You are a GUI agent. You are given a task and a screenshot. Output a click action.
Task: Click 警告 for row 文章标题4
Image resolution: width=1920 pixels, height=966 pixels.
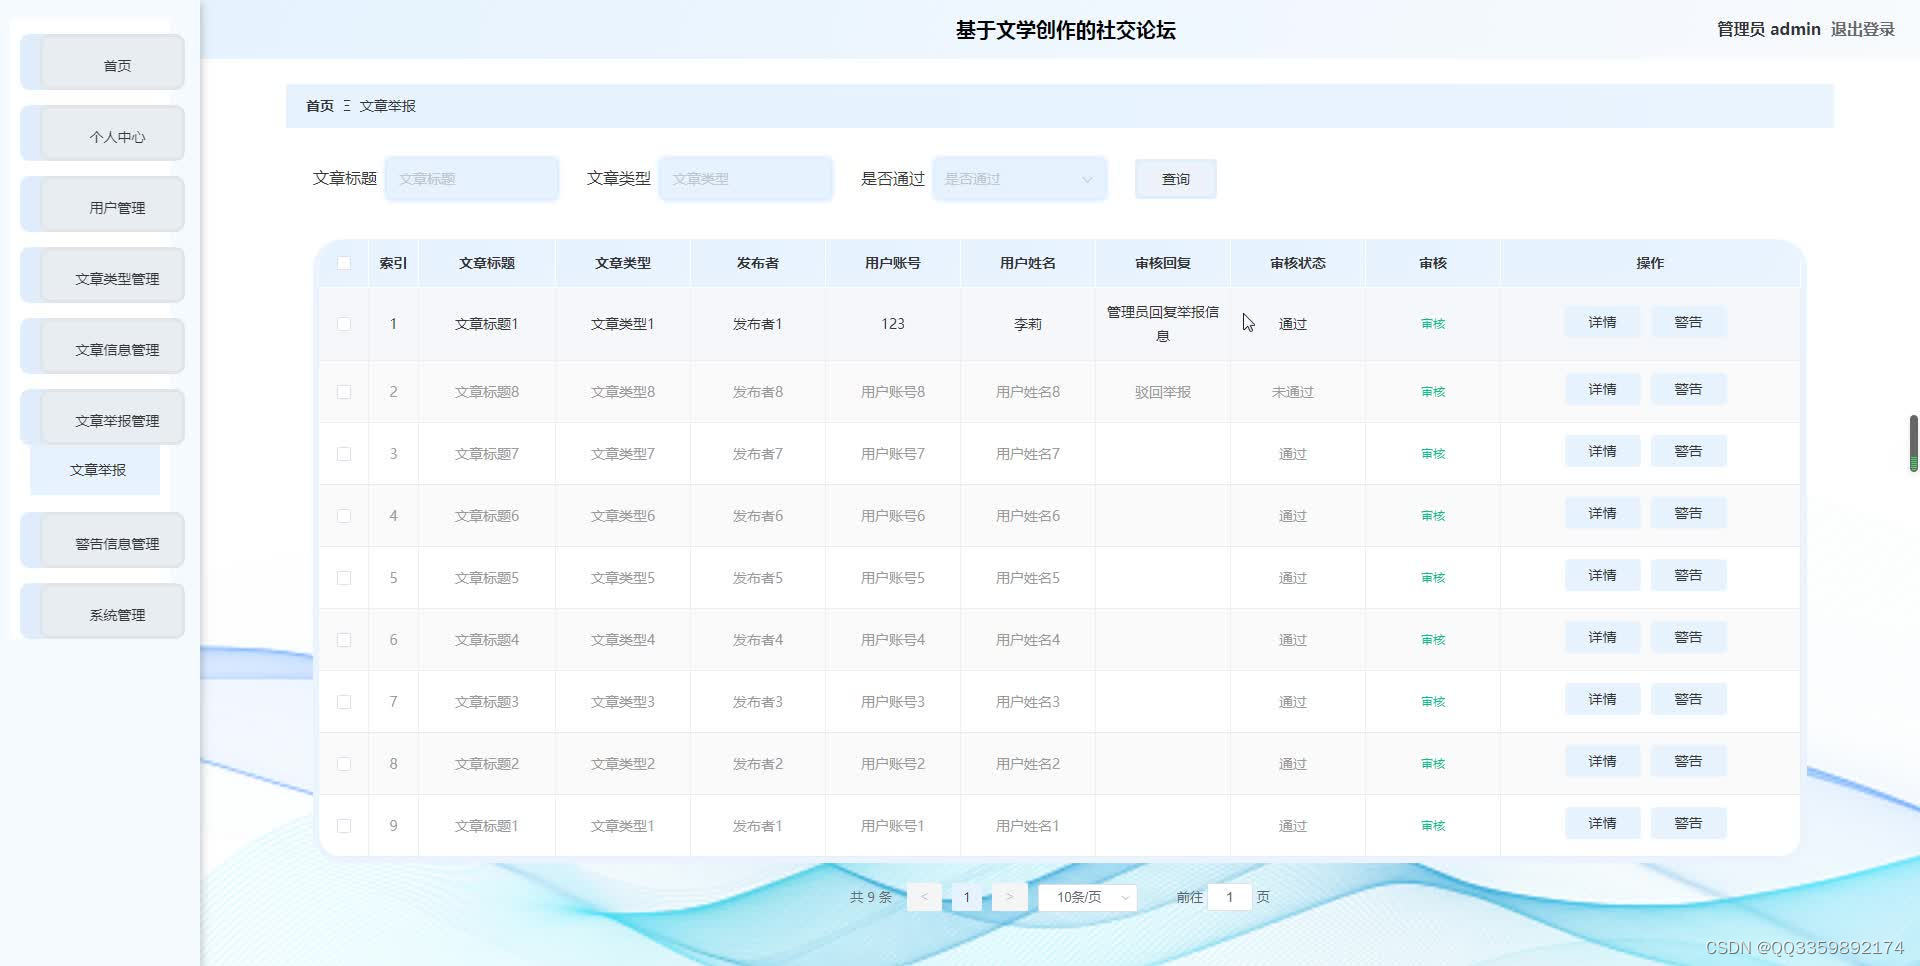(x=1688, y=637)
